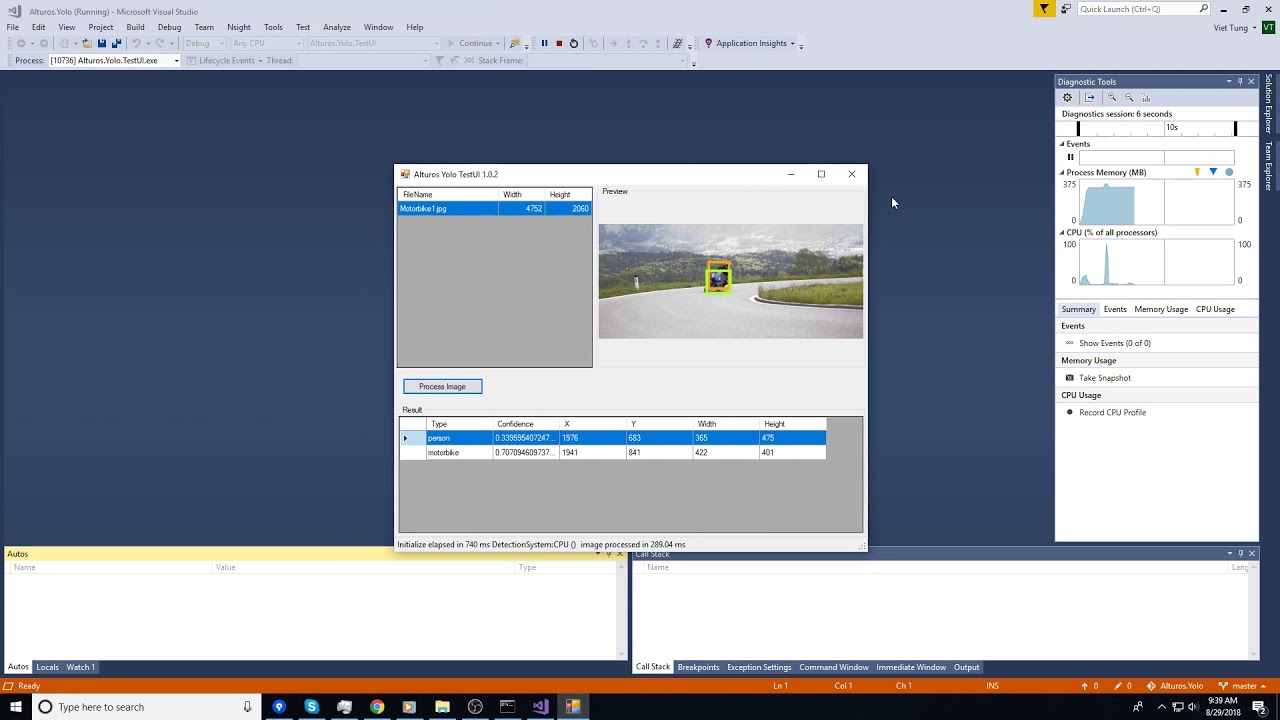Click the camera icon beside Take Snapshot

1070,378
